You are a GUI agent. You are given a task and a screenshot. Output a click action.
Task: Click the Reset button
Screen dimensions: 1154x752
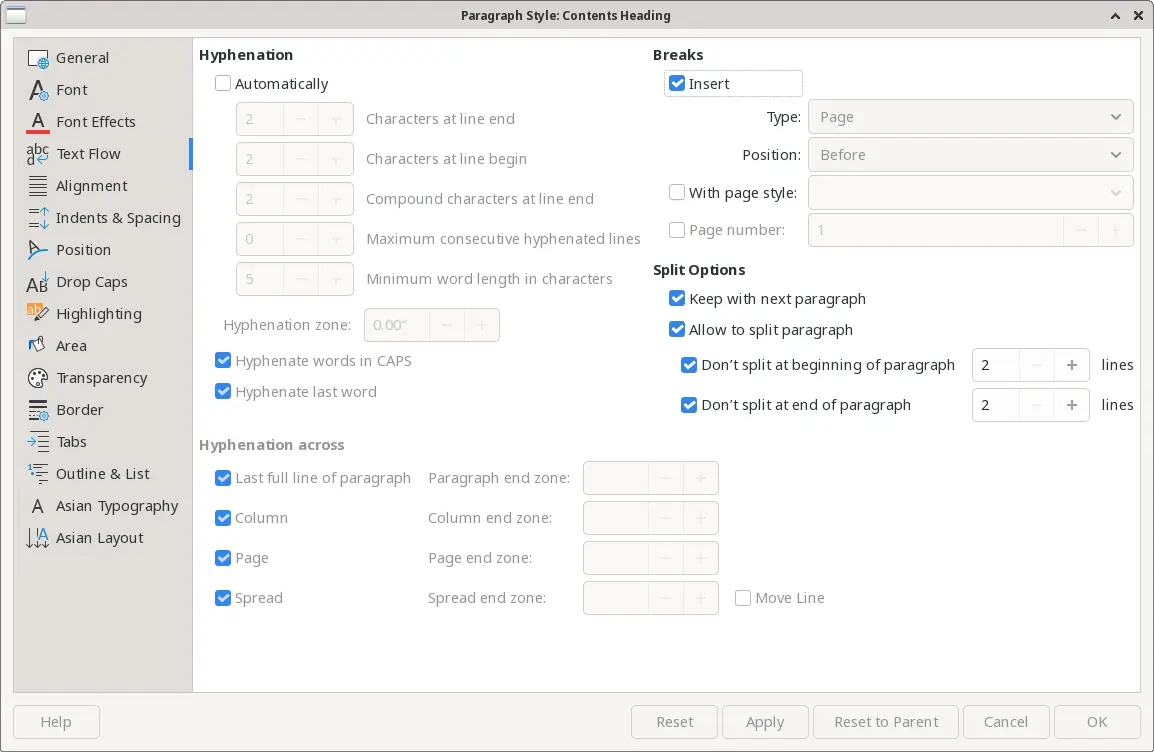674,722
